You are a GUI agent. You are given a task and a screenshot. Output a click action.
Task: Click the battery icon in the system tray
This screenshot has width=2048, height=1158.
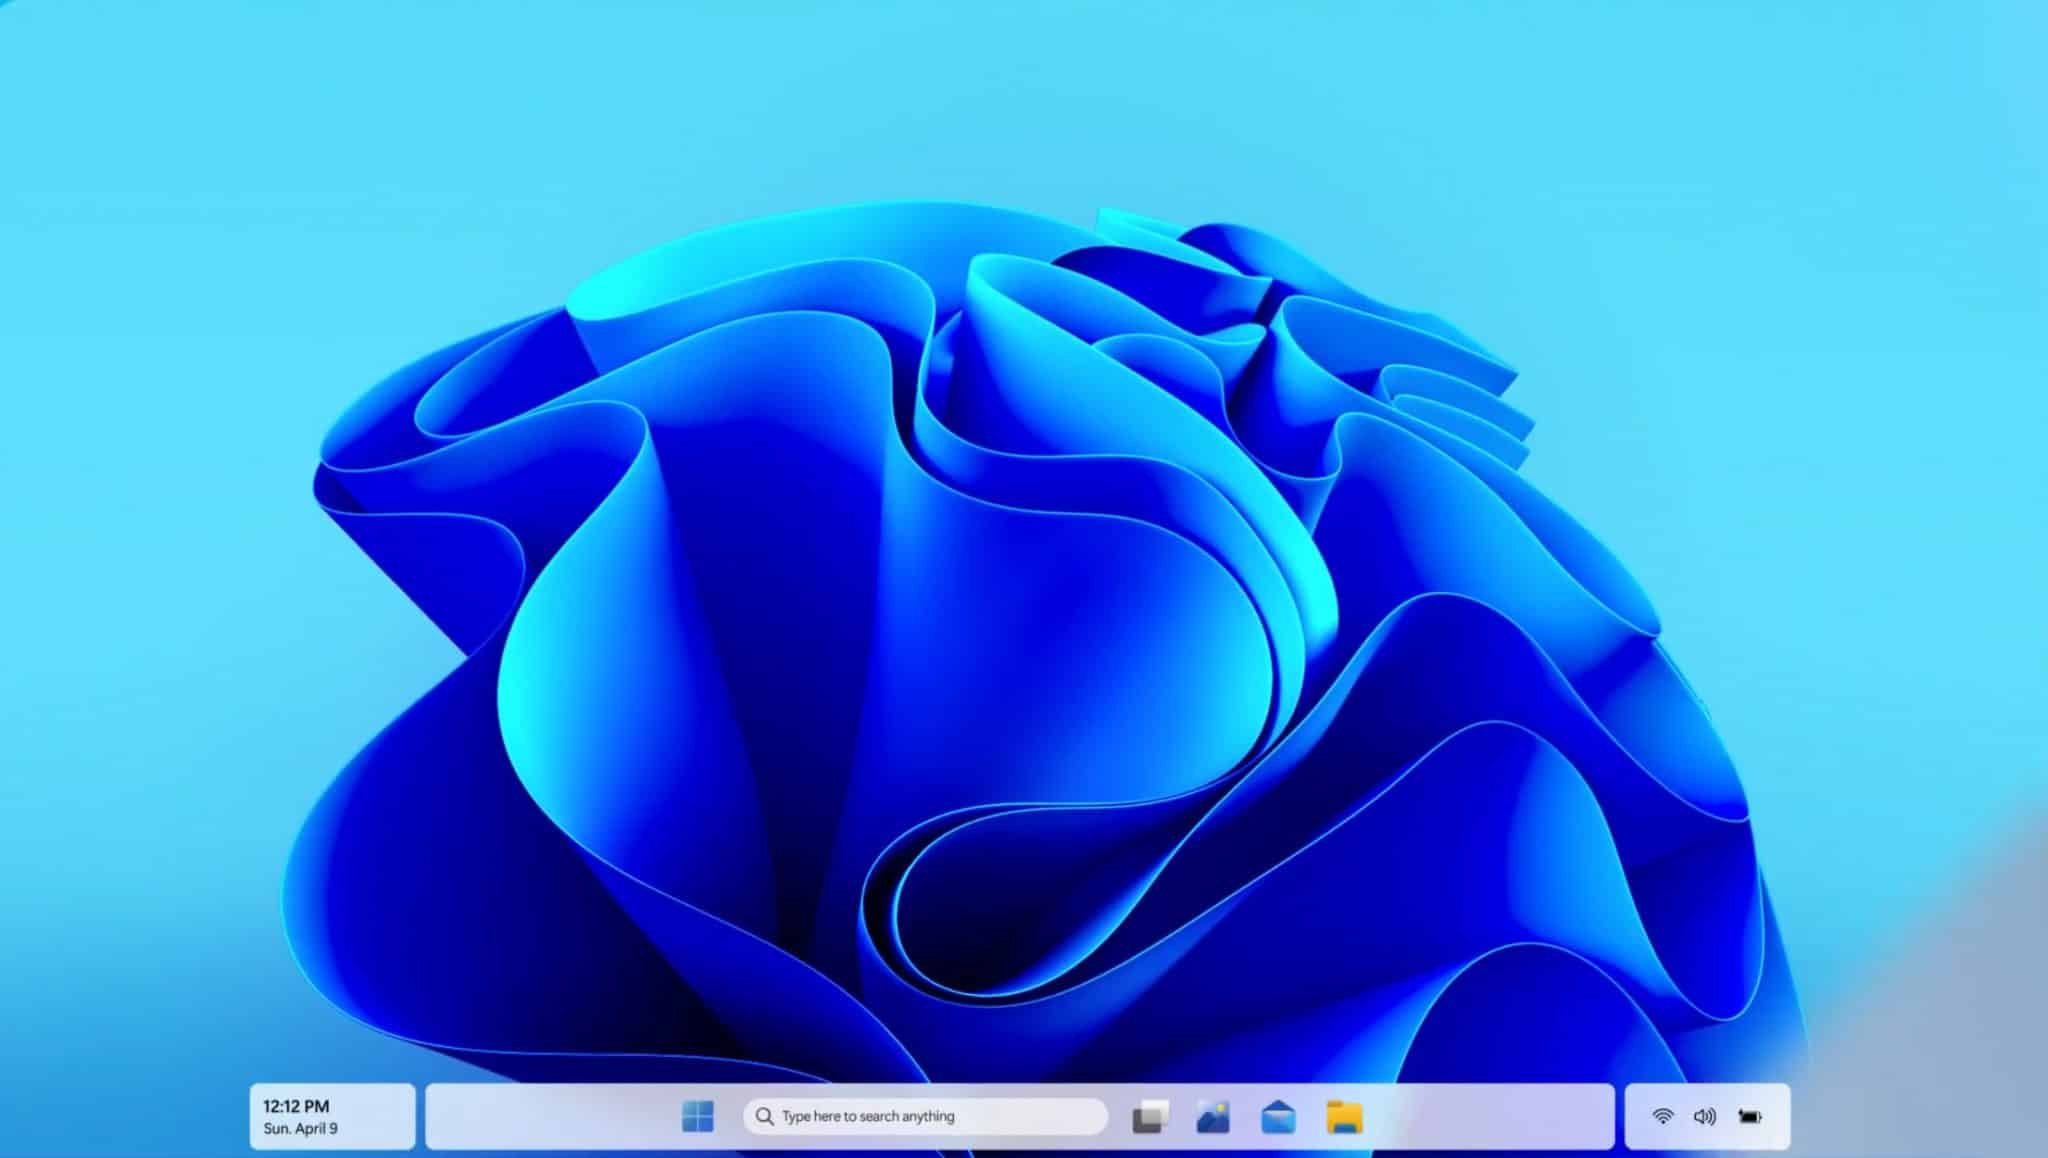[x=1748, y=1117]
